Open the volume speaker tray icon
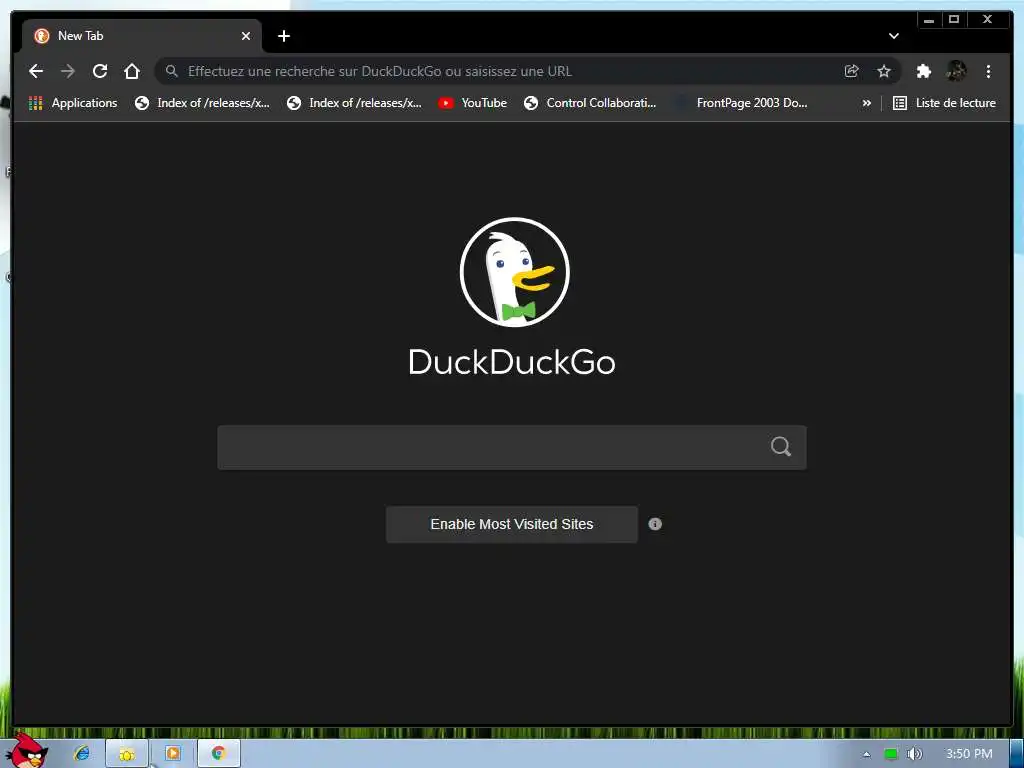Viewport: 1024px width, 768px height. point(914,754)
